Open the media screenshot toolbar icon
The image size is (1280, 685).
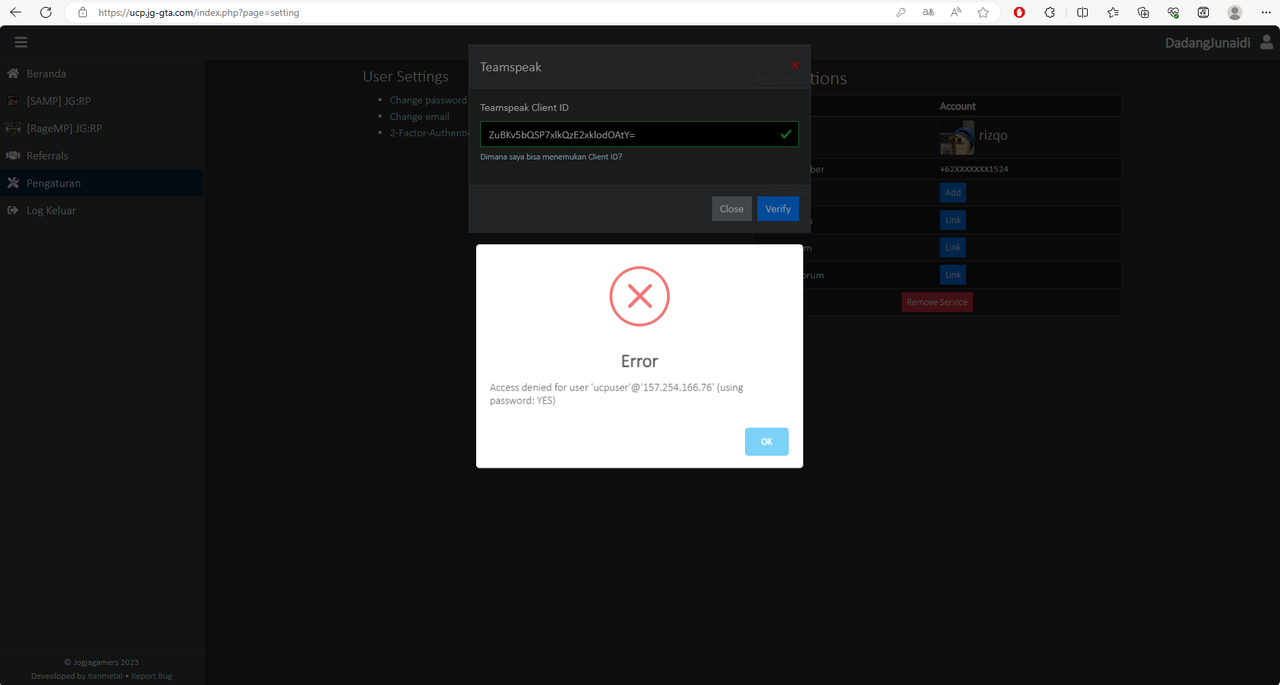(x=1203, y=13)
